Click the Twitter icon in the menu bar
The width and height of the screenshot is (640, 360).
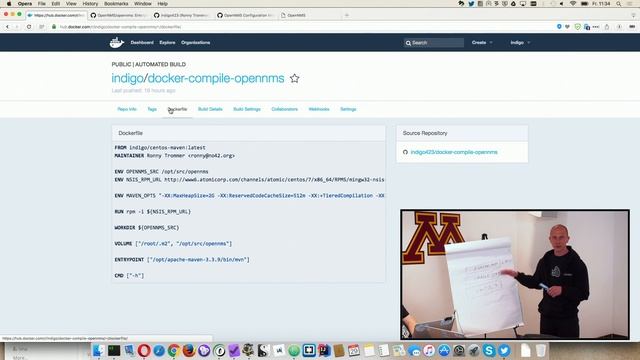tap(471, 4)
